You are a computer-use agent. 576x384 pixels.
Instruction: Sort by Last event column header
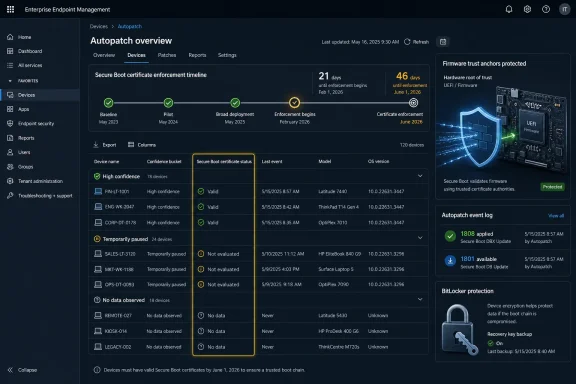point(272,161)
